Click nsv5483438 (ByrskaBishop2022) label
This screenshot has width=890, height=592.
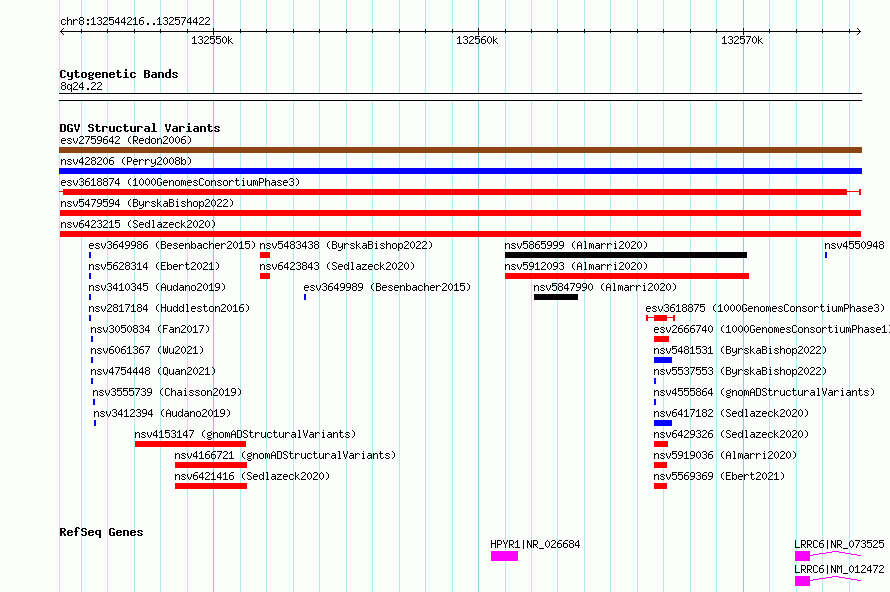pos(346,245)
